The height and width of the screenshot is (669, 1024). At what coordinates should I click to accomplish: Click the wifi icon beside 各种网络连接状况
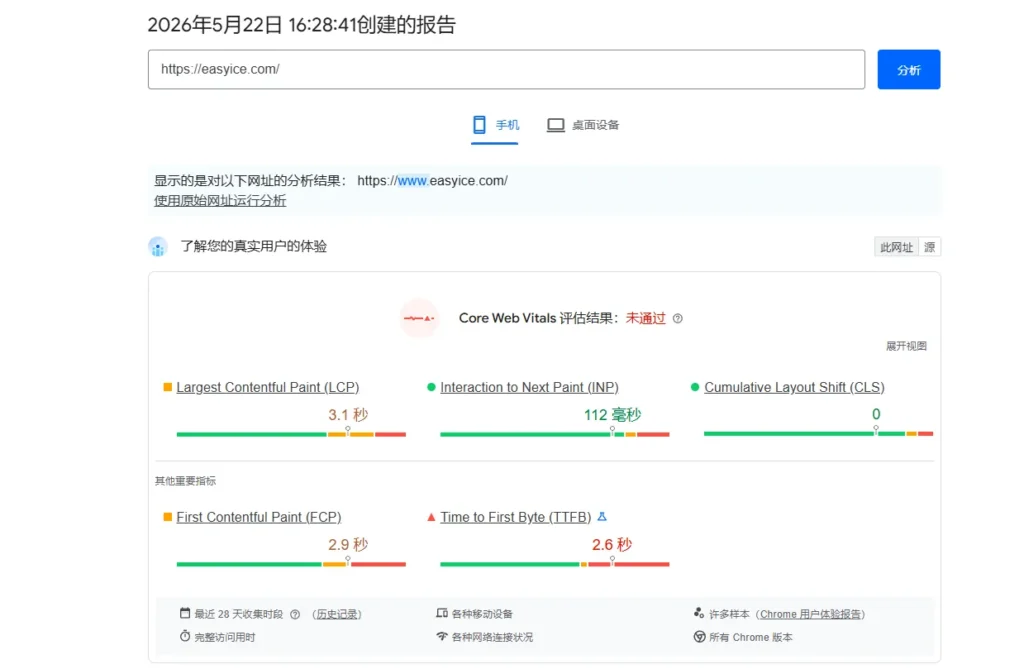click(442, 636)
